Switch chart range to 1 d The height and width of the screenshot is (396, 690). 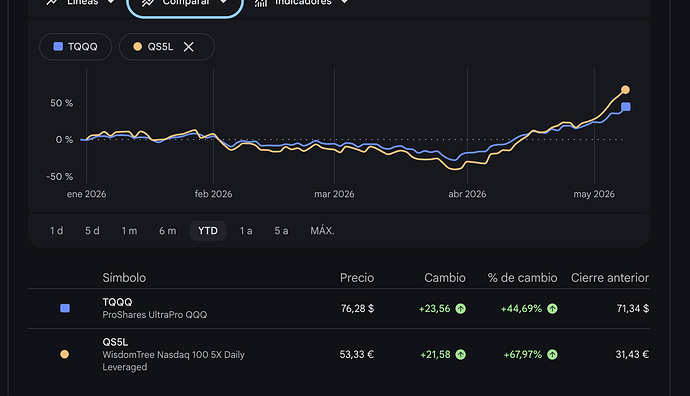(56, 231)
